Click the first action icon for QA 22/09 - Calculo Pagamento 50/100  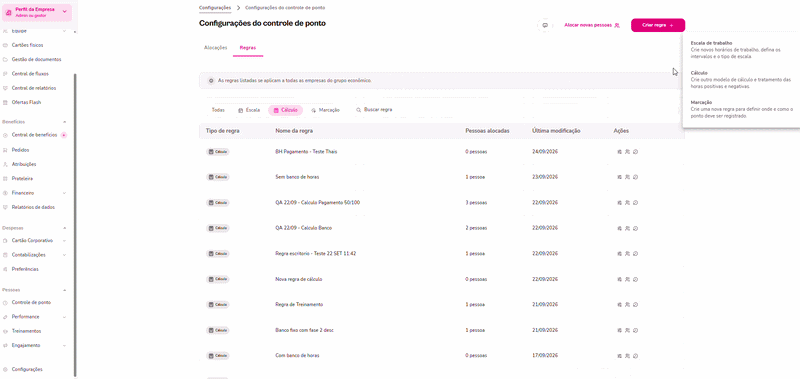pyautogui.click(x=619, y=203)
